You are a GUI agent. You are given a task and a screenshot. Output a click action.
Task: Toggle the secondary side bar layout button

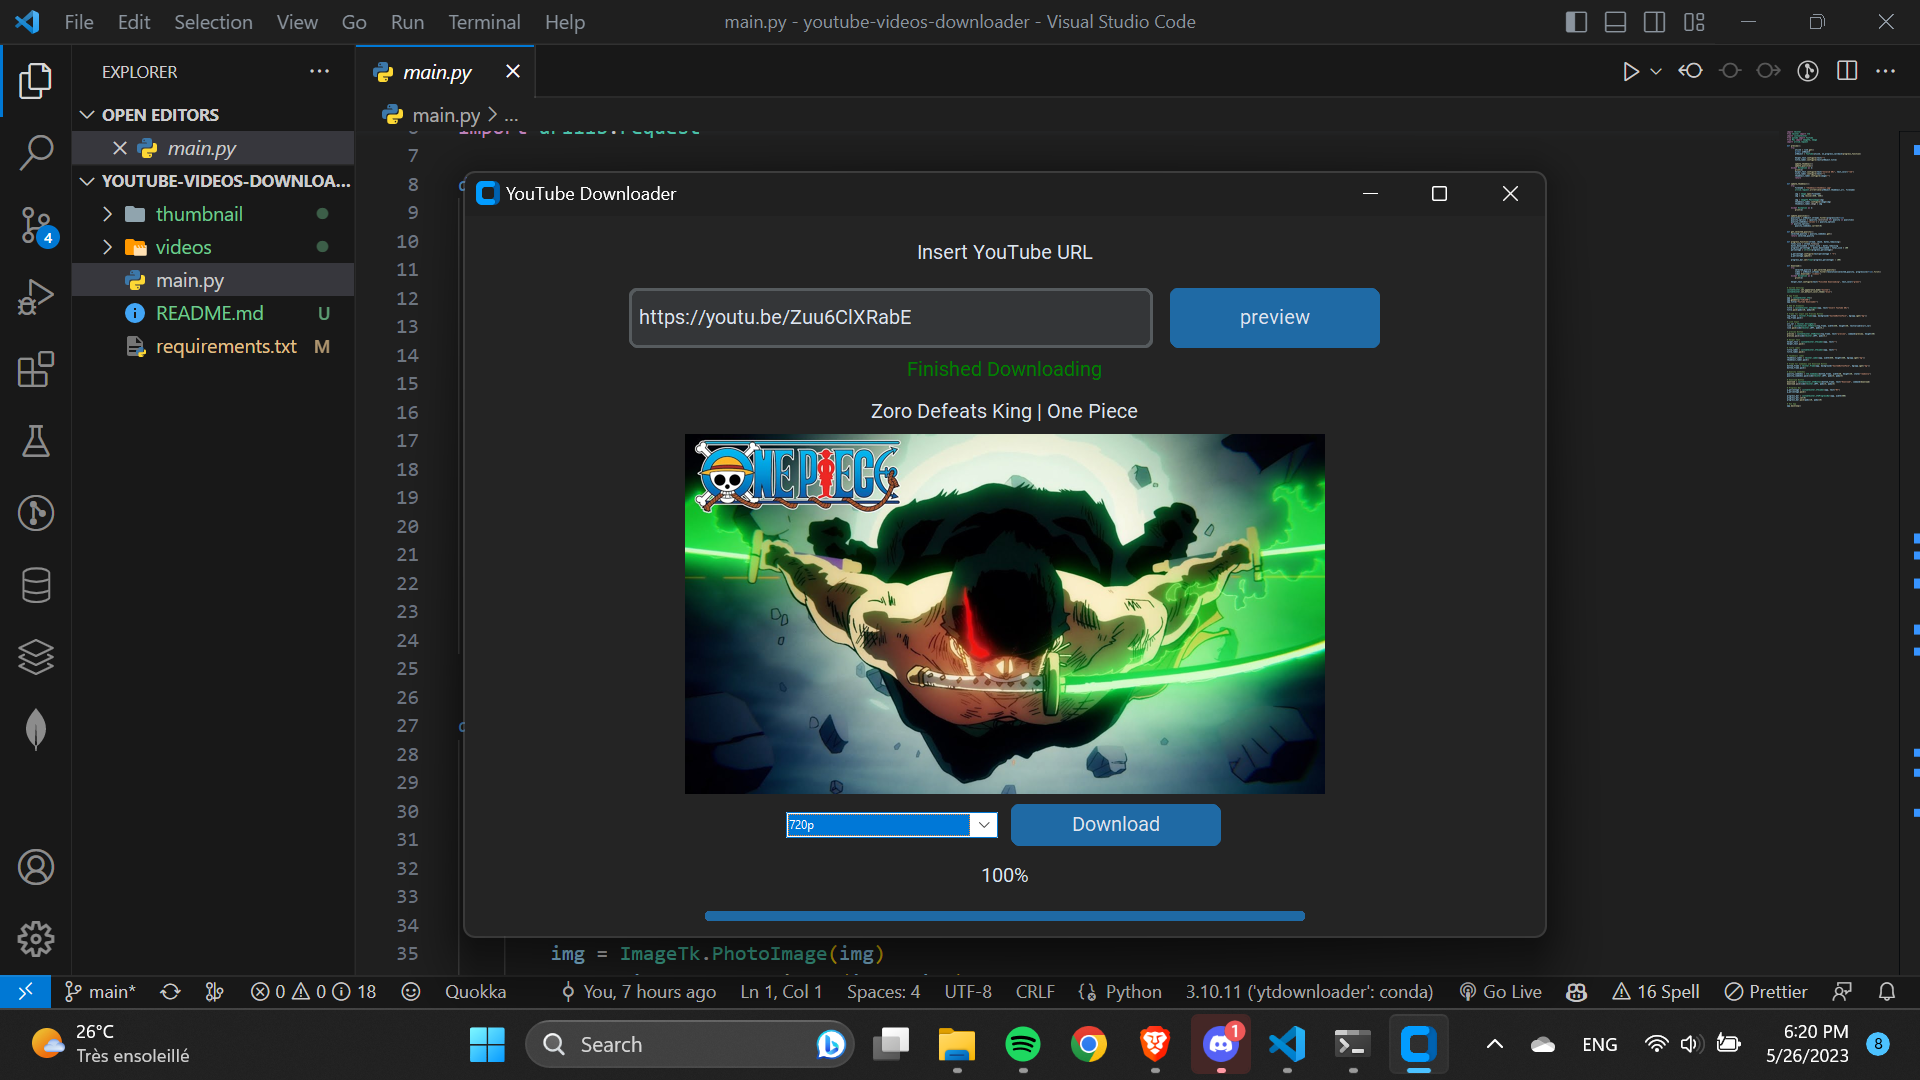(x=1654, y=22)
